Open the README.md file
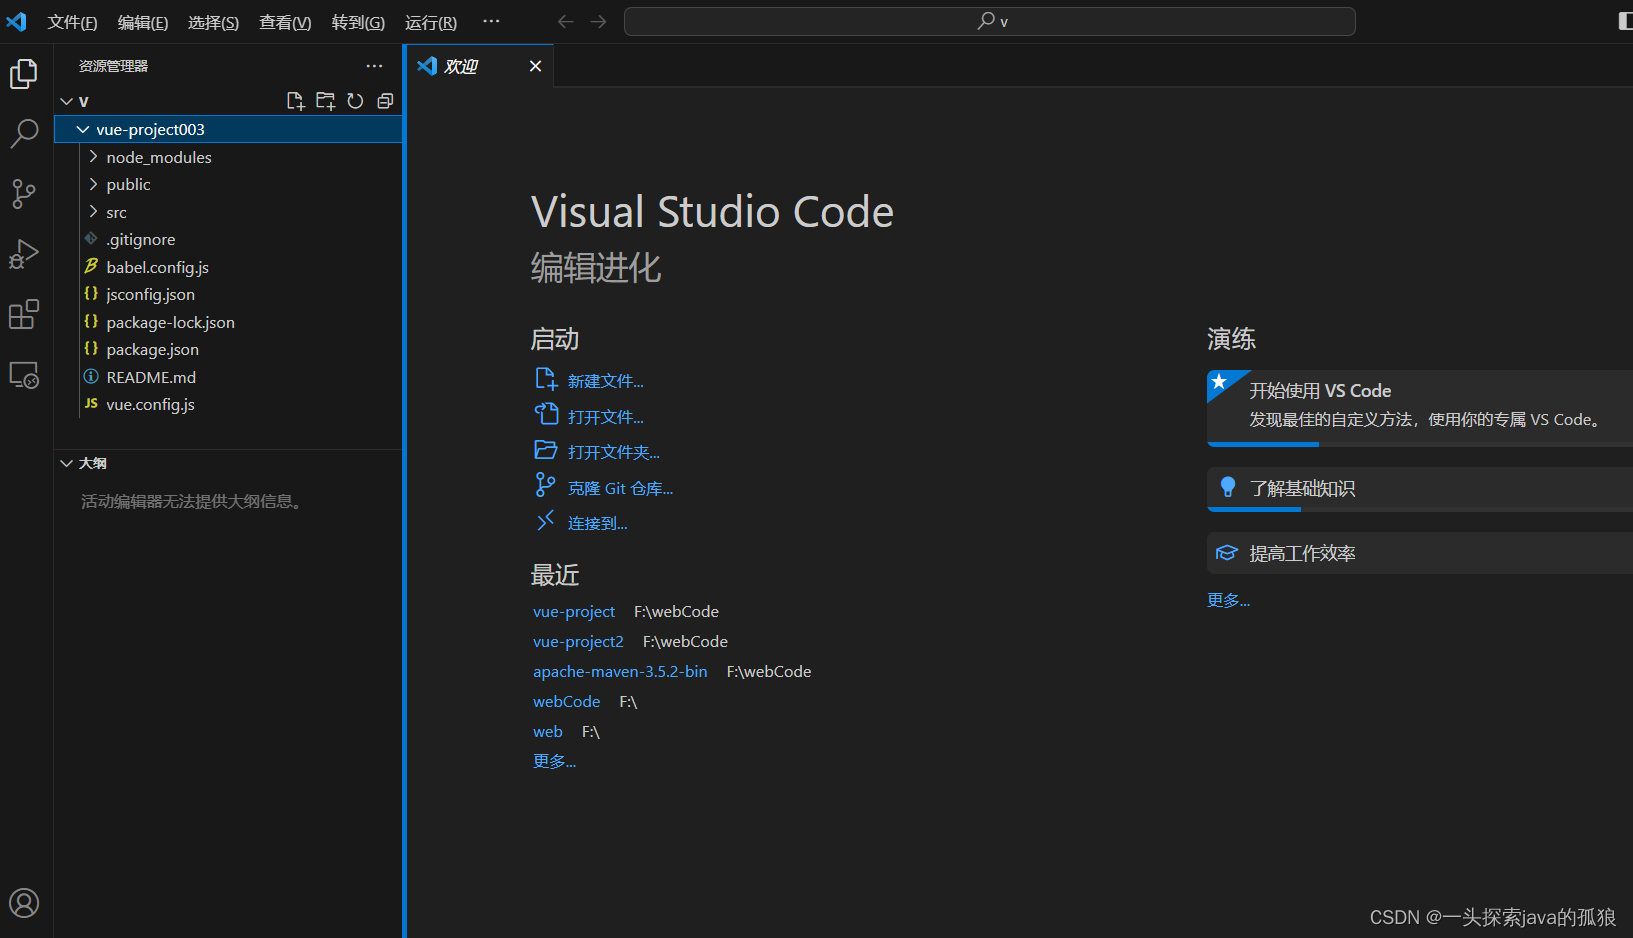This screenshot has height=938, width=1633. 229,377
